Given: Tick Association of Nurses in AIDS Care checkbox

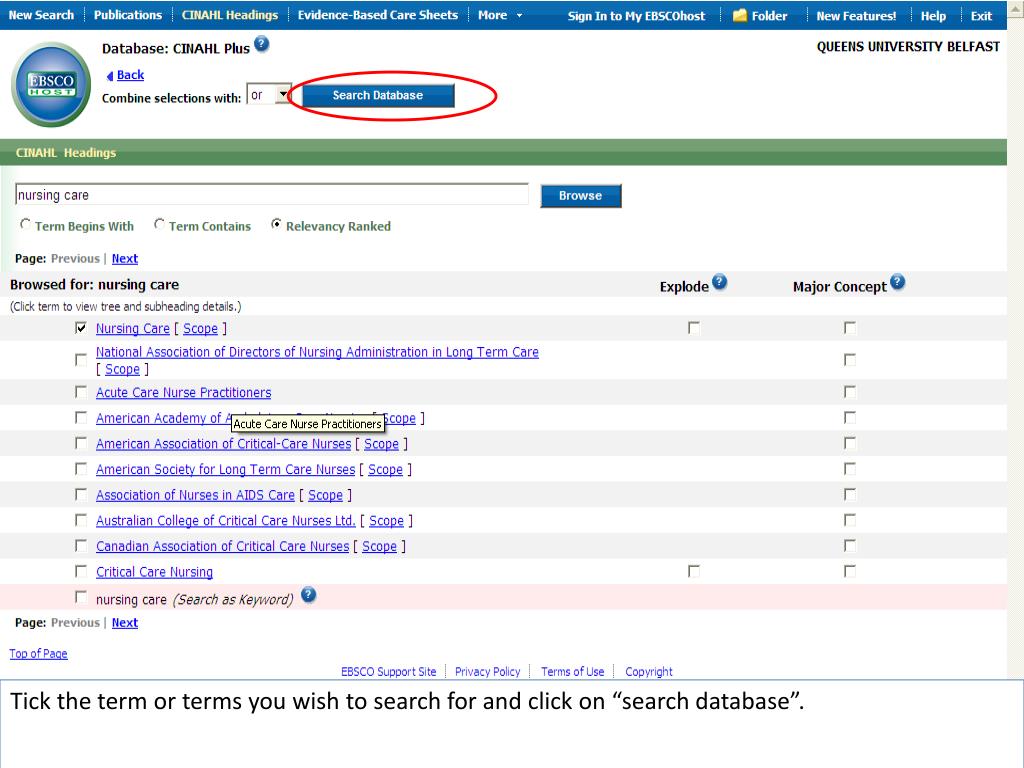Looking at the screenshot, I should coord(80,494).
